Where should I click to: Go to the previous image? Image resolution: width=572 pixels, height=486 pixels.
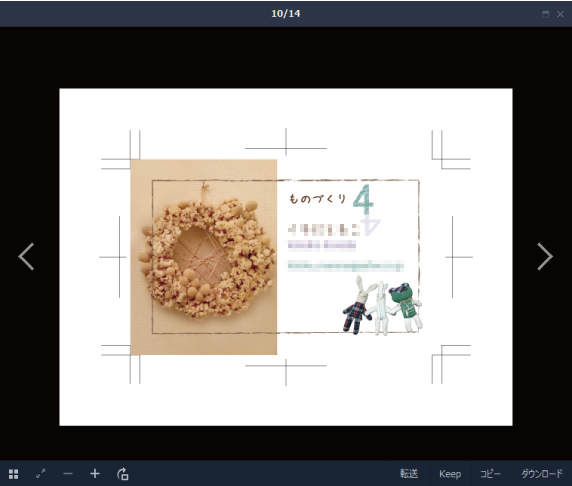pyautogui.click(x=26, y=256)
